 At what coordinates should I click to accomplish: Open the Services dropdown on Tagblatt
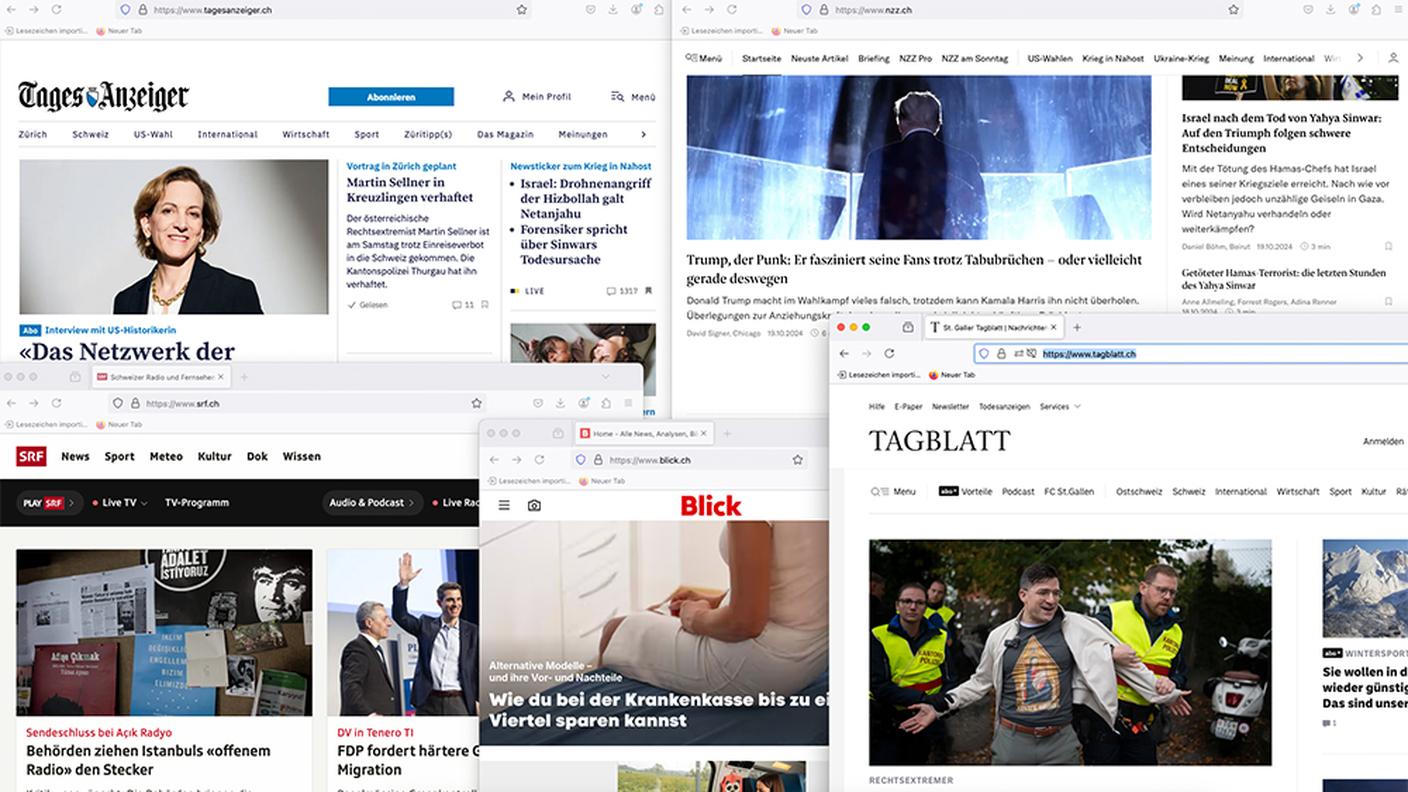(1060, 407)
